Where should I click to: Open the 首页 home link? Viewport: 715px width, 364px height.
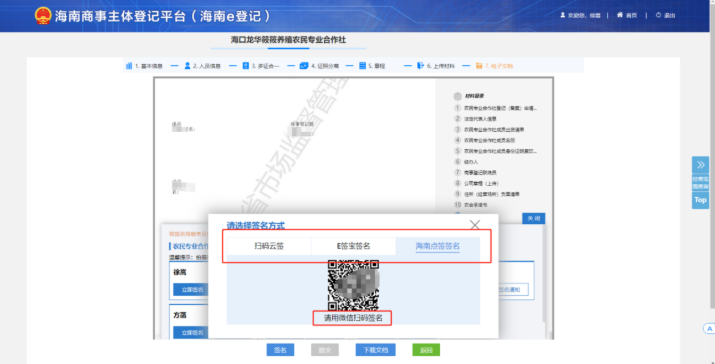[x=627, y=16]
